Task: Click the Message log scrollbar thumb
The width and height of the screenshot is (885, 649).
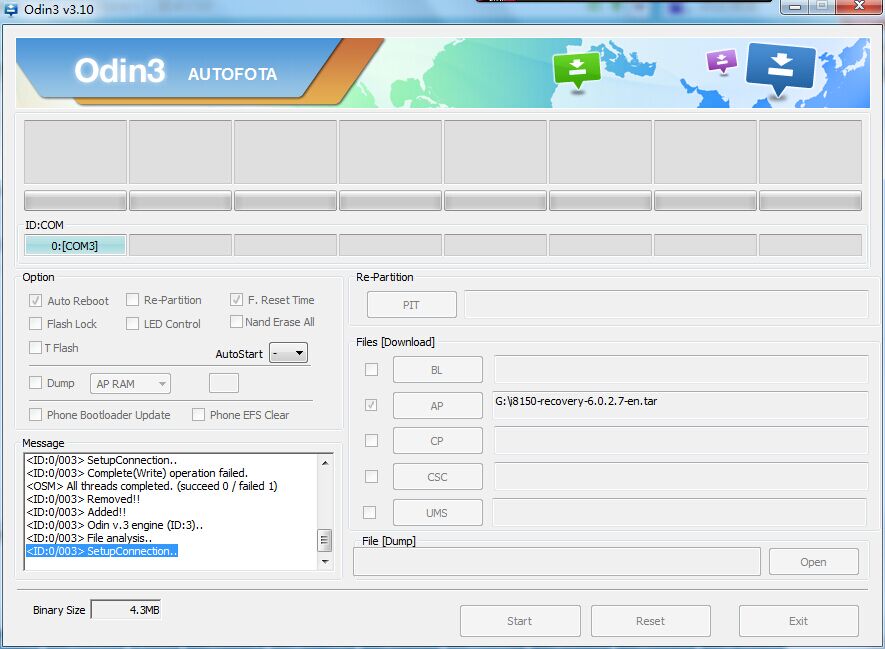Action: 325,540
